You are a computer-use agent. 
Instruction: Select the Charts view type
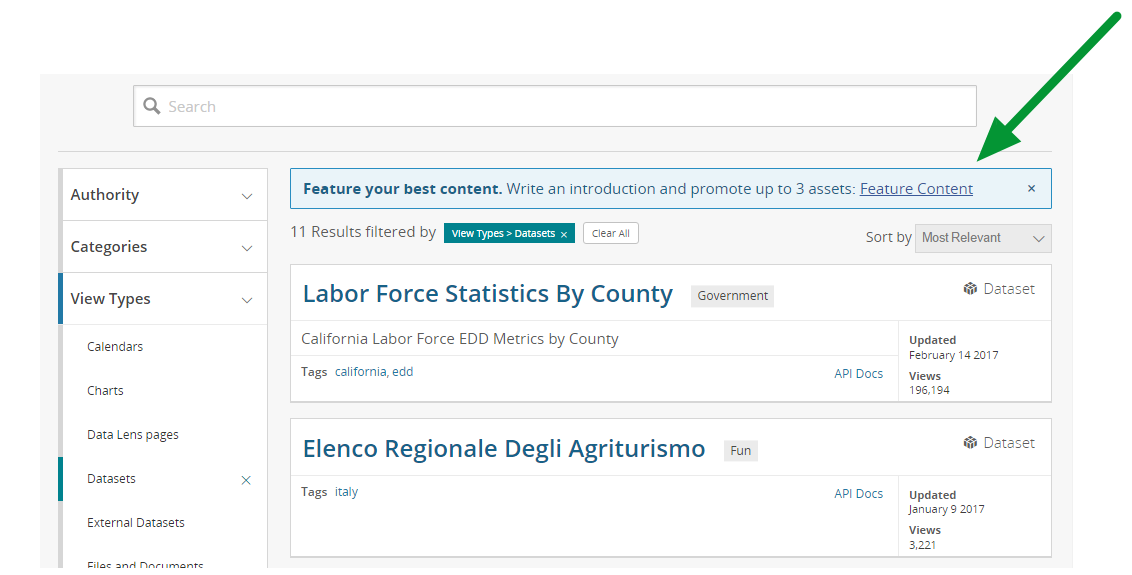pos(105,391)
